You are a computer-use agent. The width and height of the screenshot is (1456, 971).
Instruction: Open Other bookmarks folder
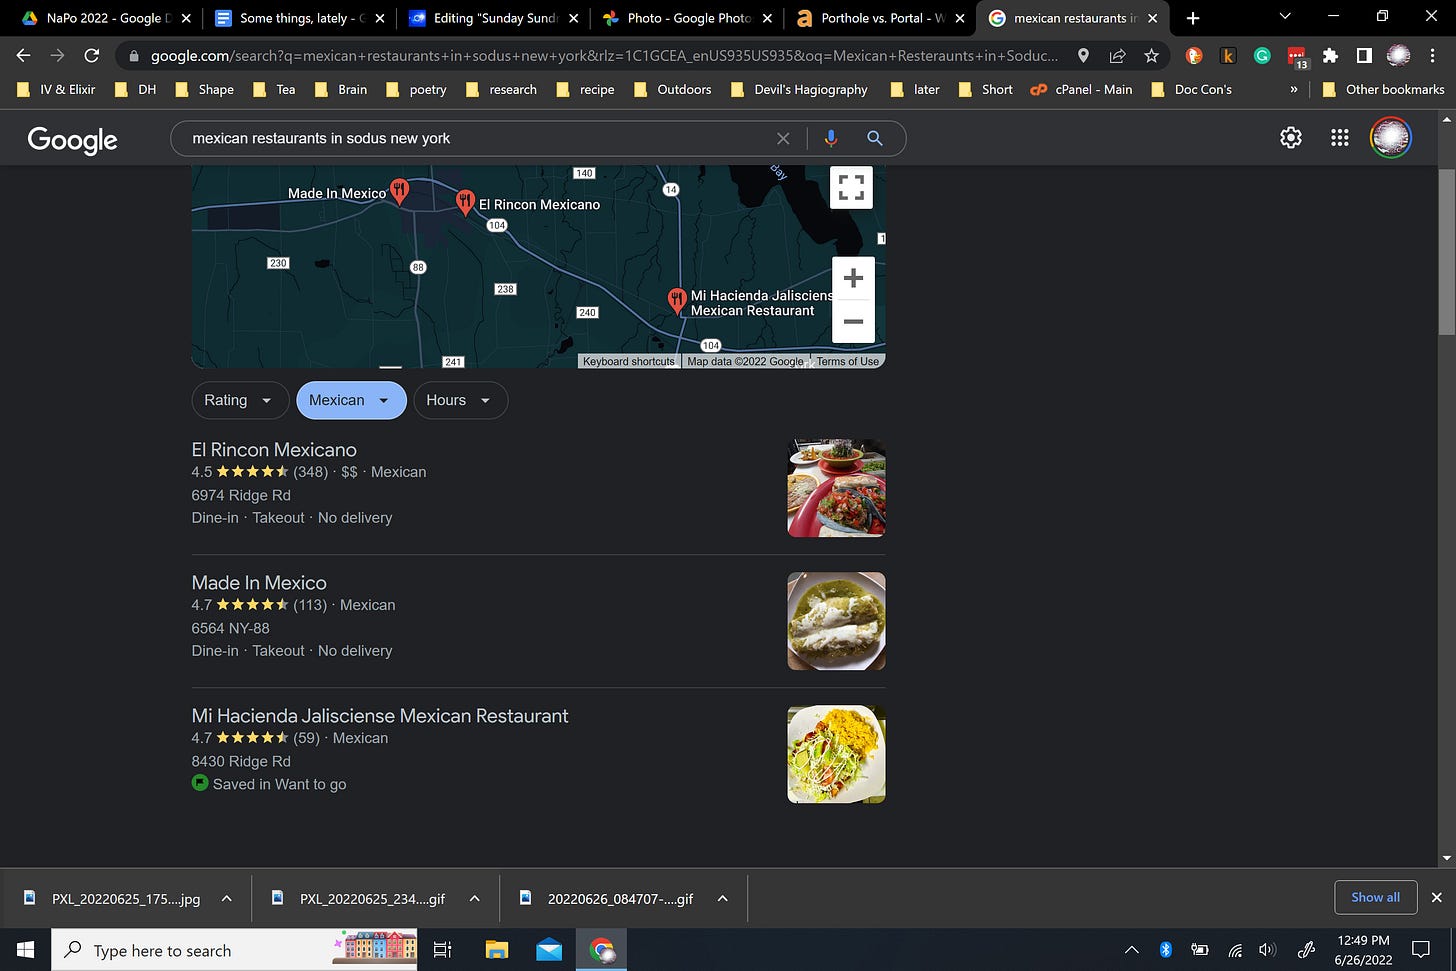[x=1383, y=89]
